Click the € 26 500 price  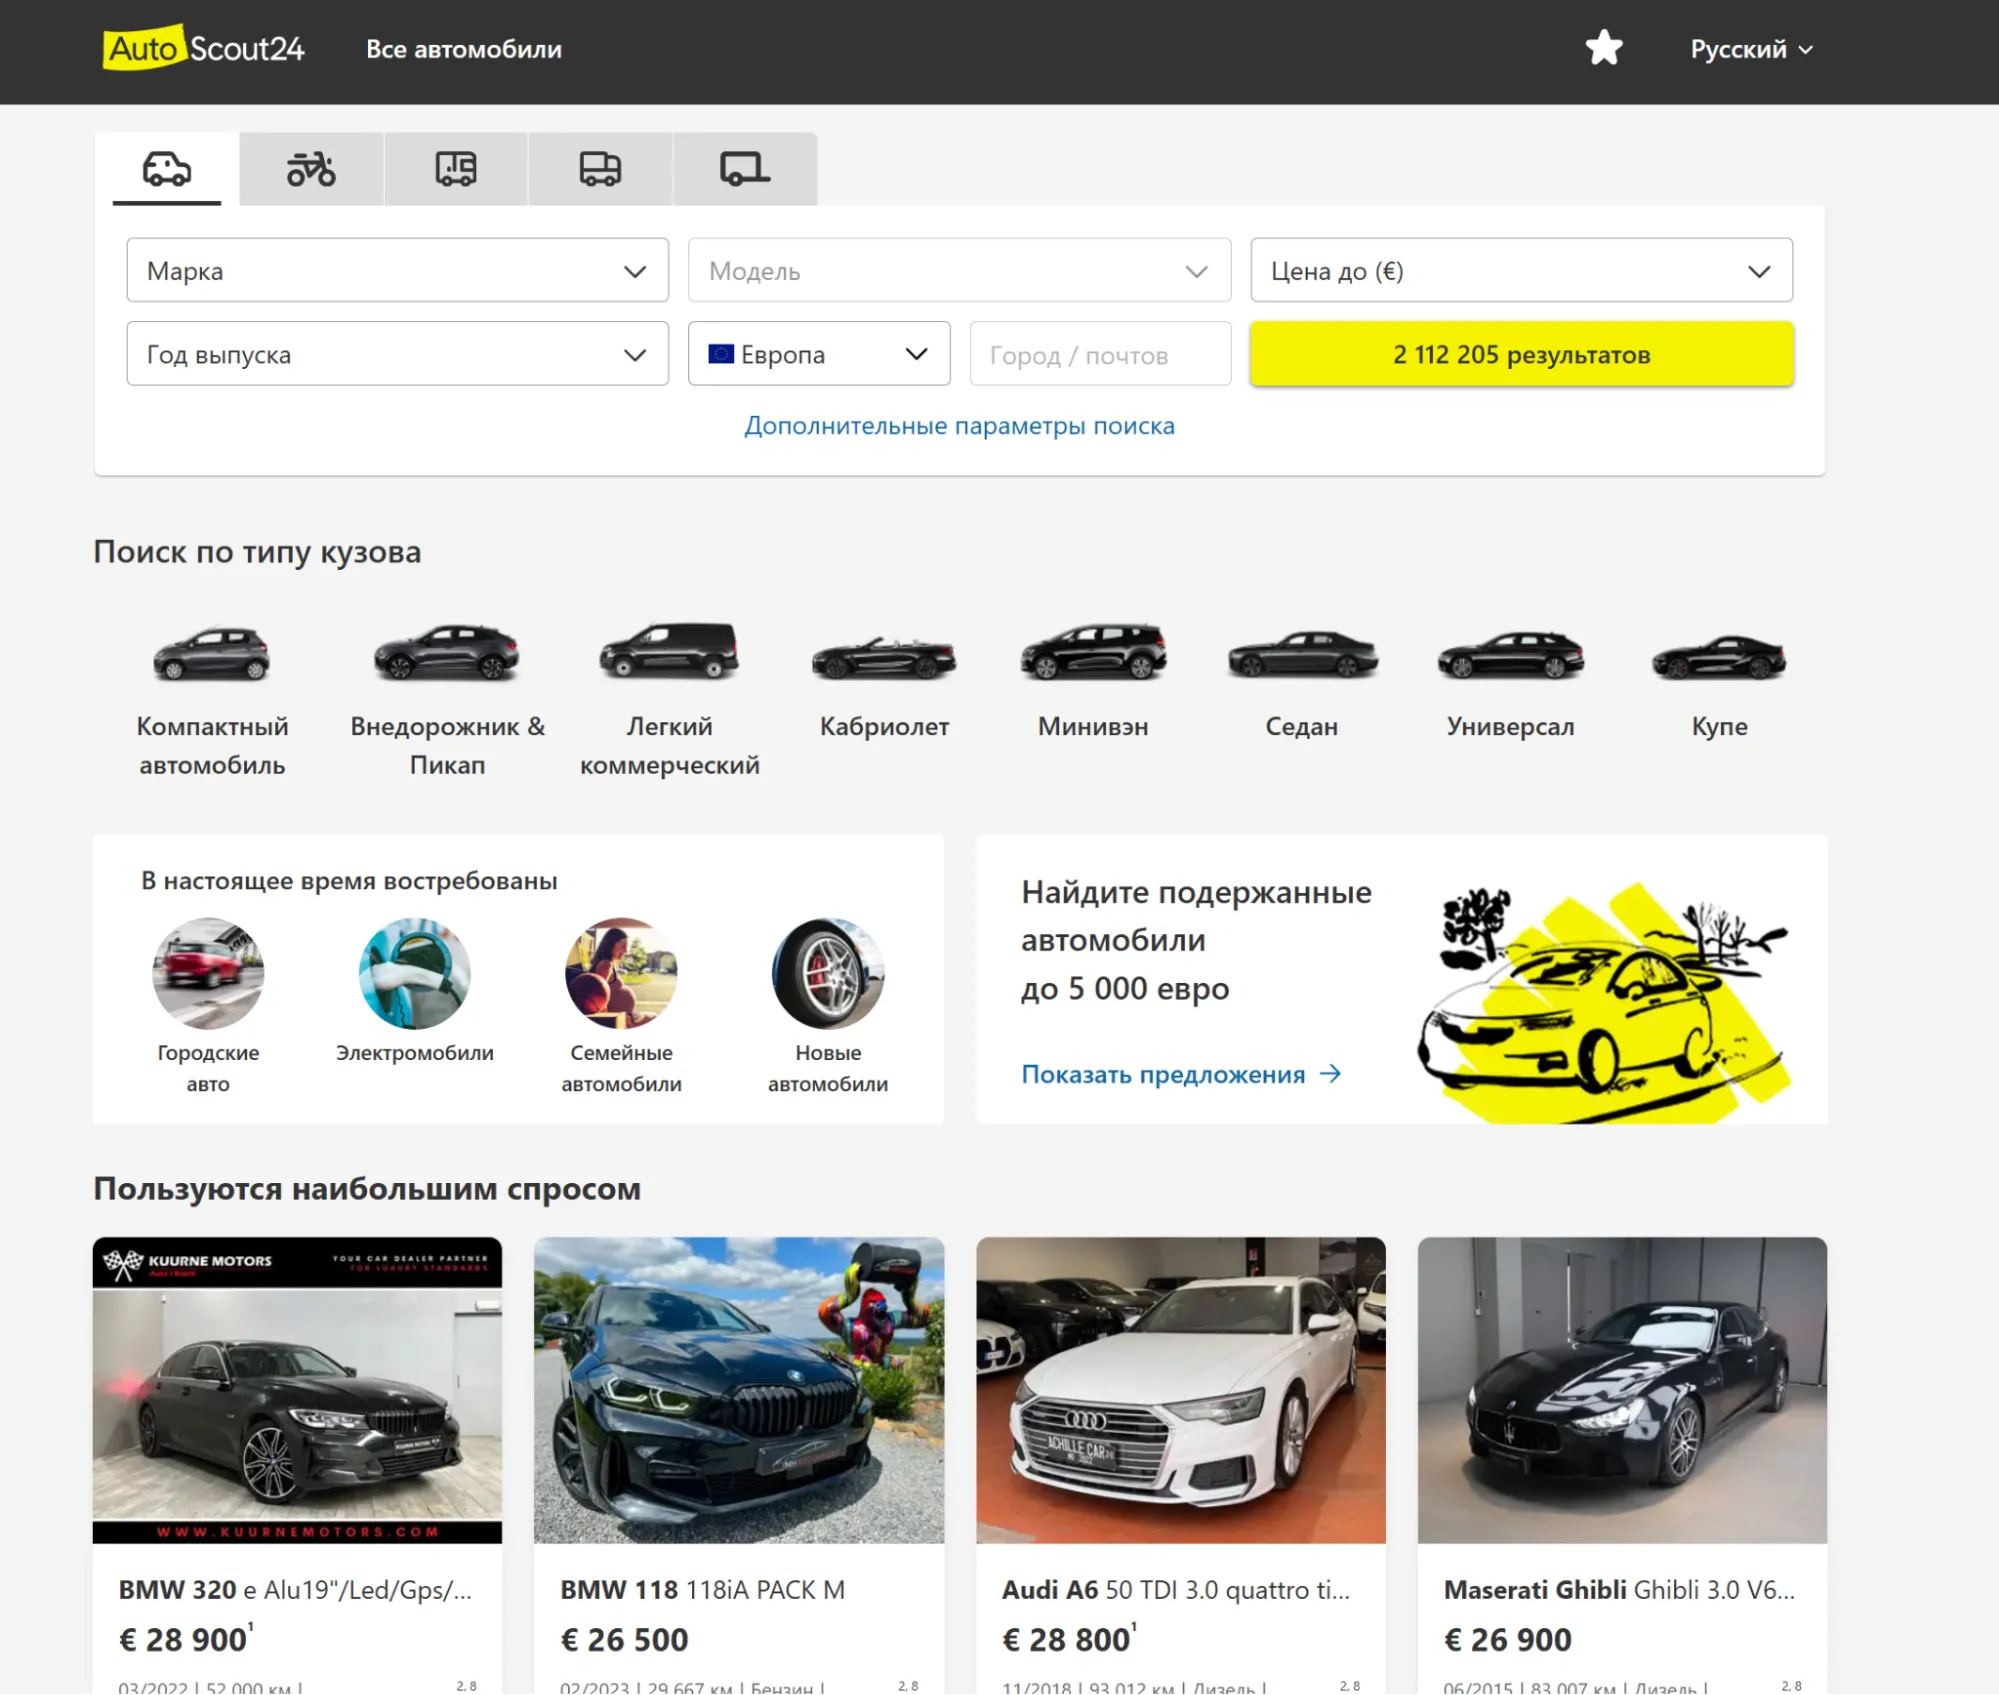(624, 1639)
